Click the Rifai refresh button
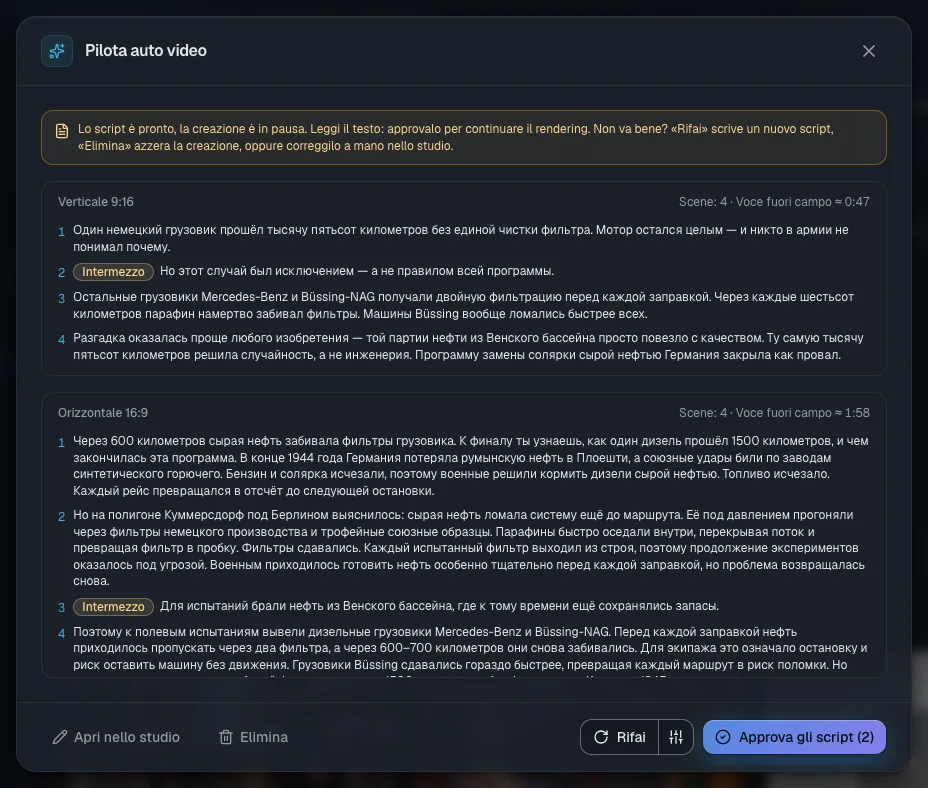The width and height of the screenshot is (928, 788). [x=620, y=737]
